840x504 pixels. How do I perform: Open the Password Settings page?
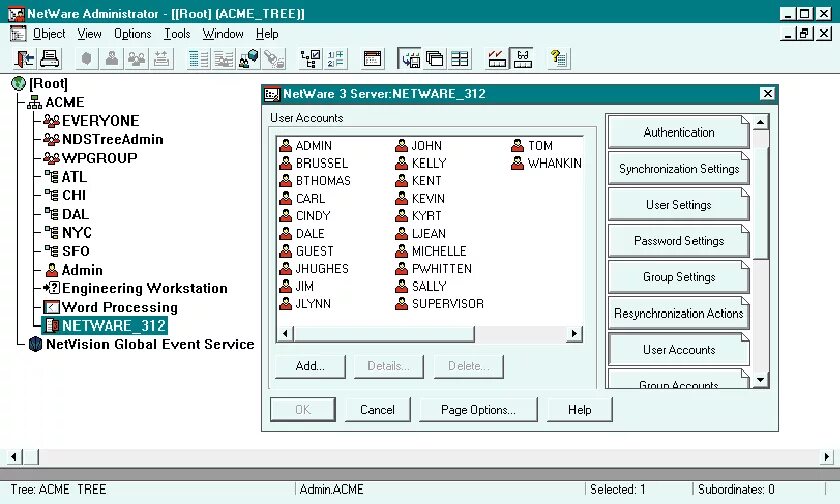(679, 241)
